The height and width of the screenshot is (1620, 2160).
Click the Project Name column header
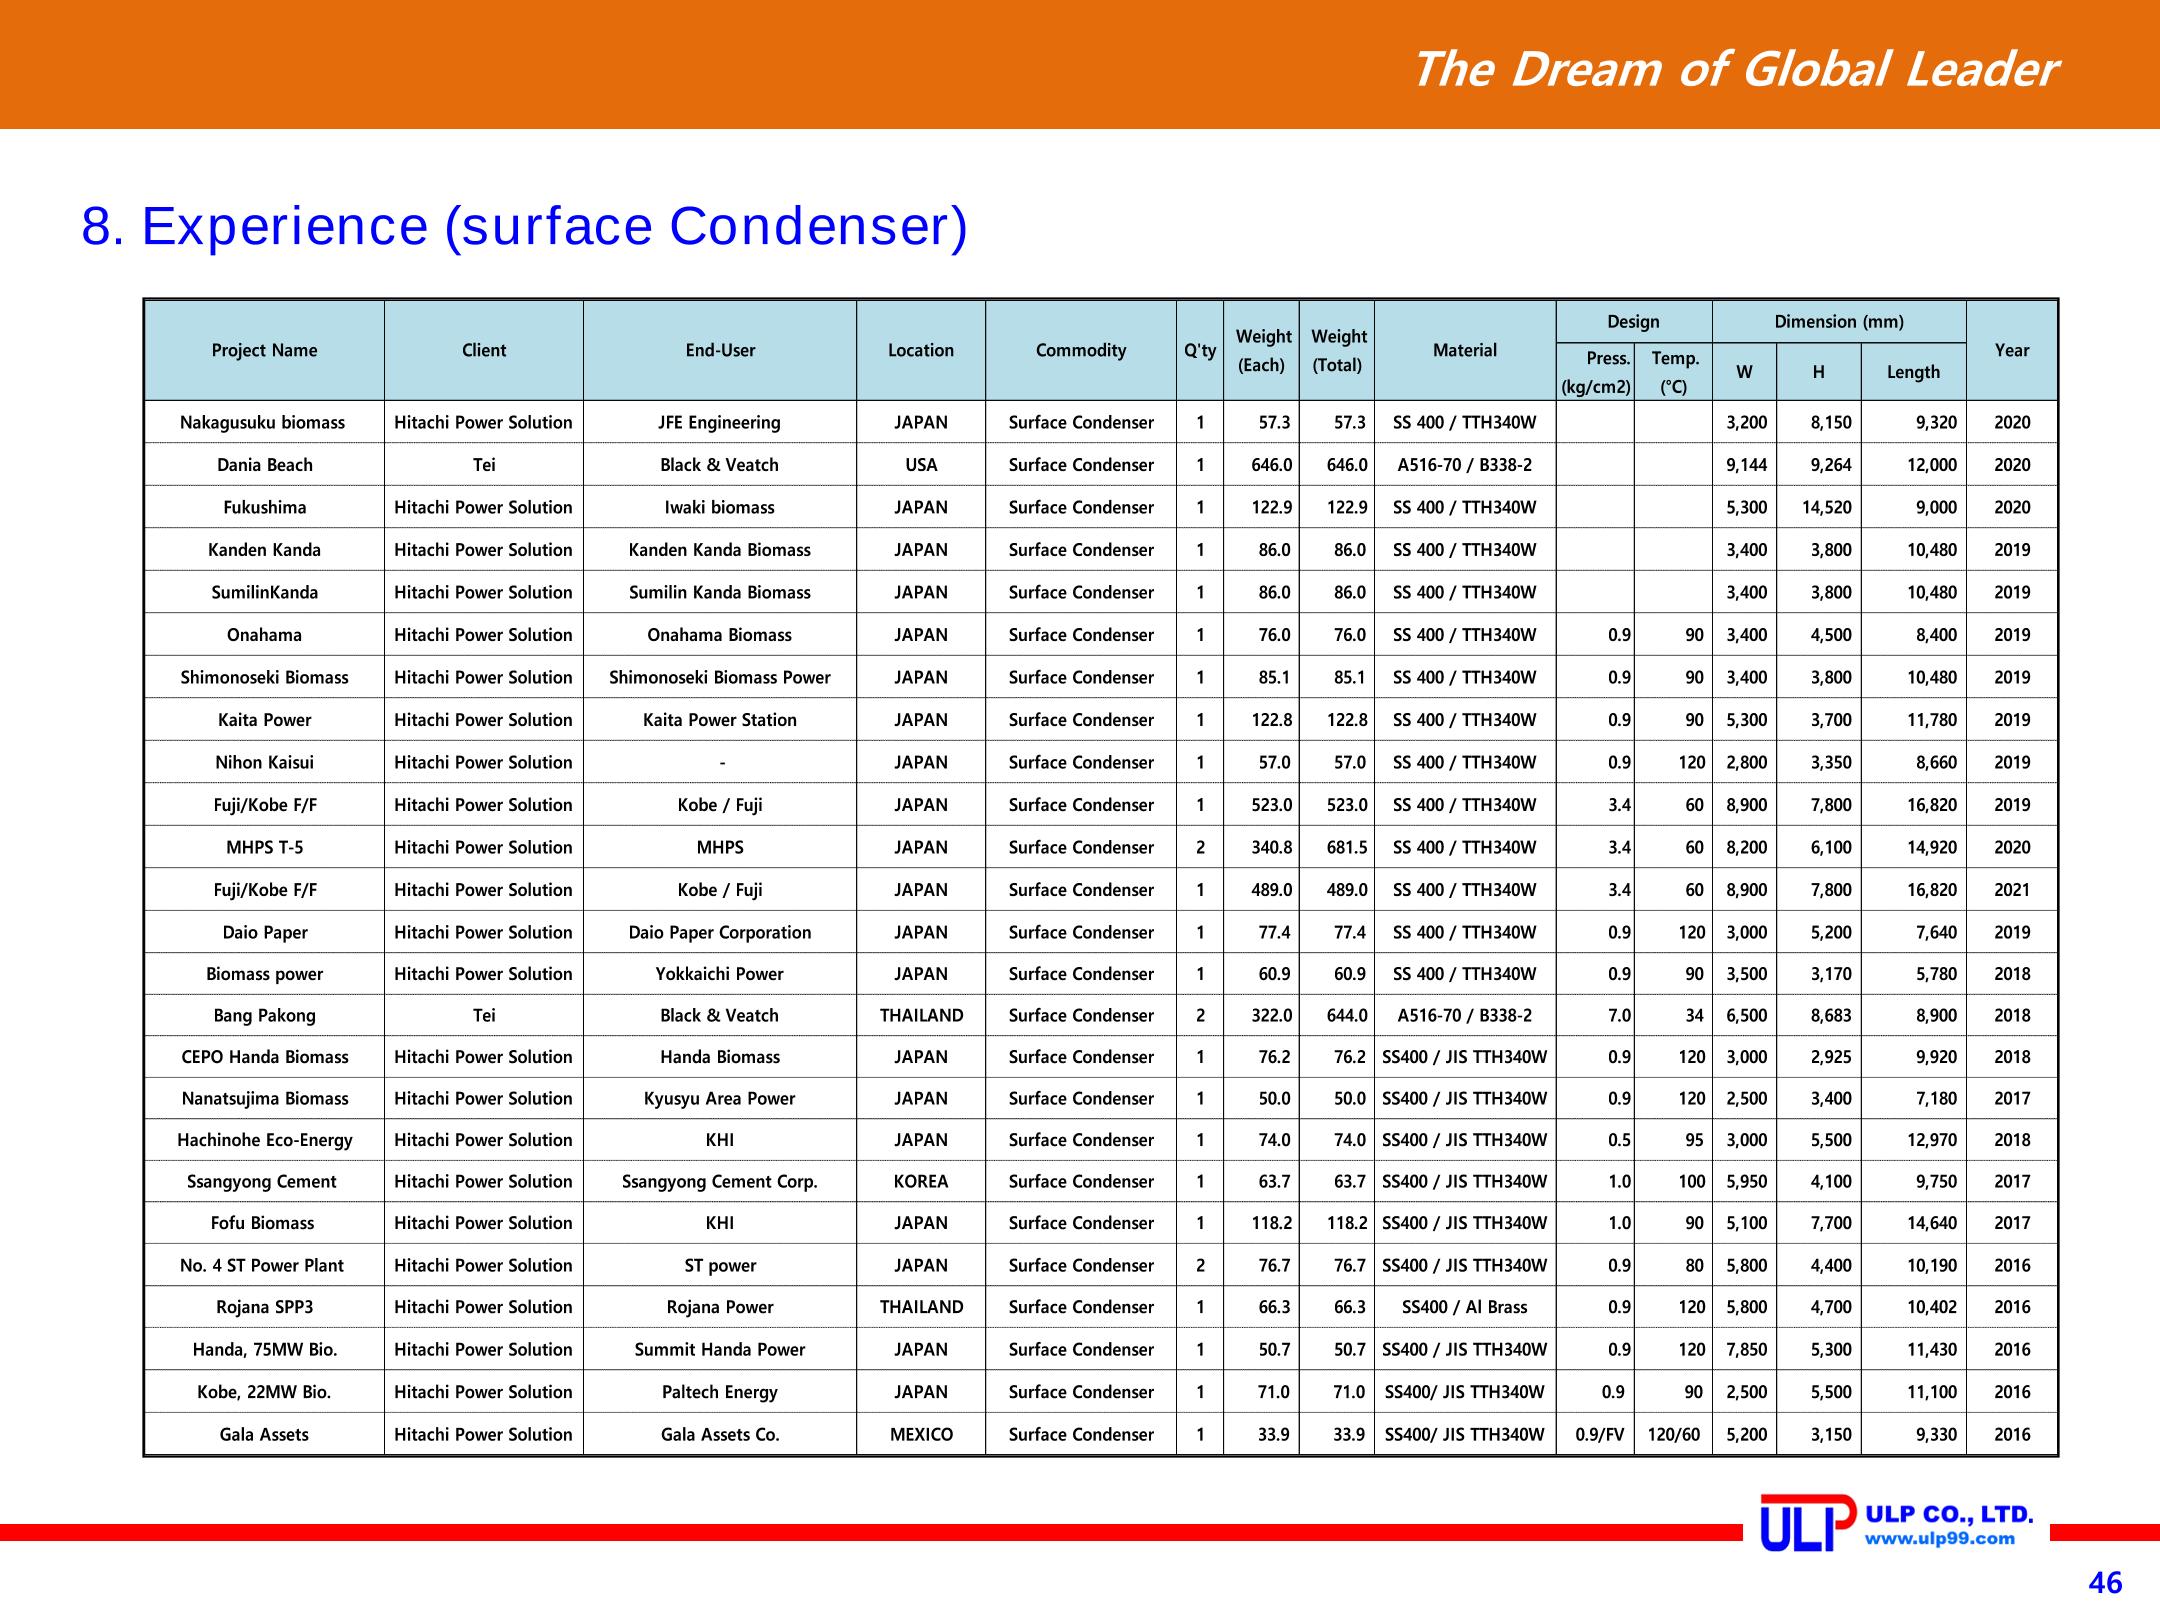click(264, 351)
